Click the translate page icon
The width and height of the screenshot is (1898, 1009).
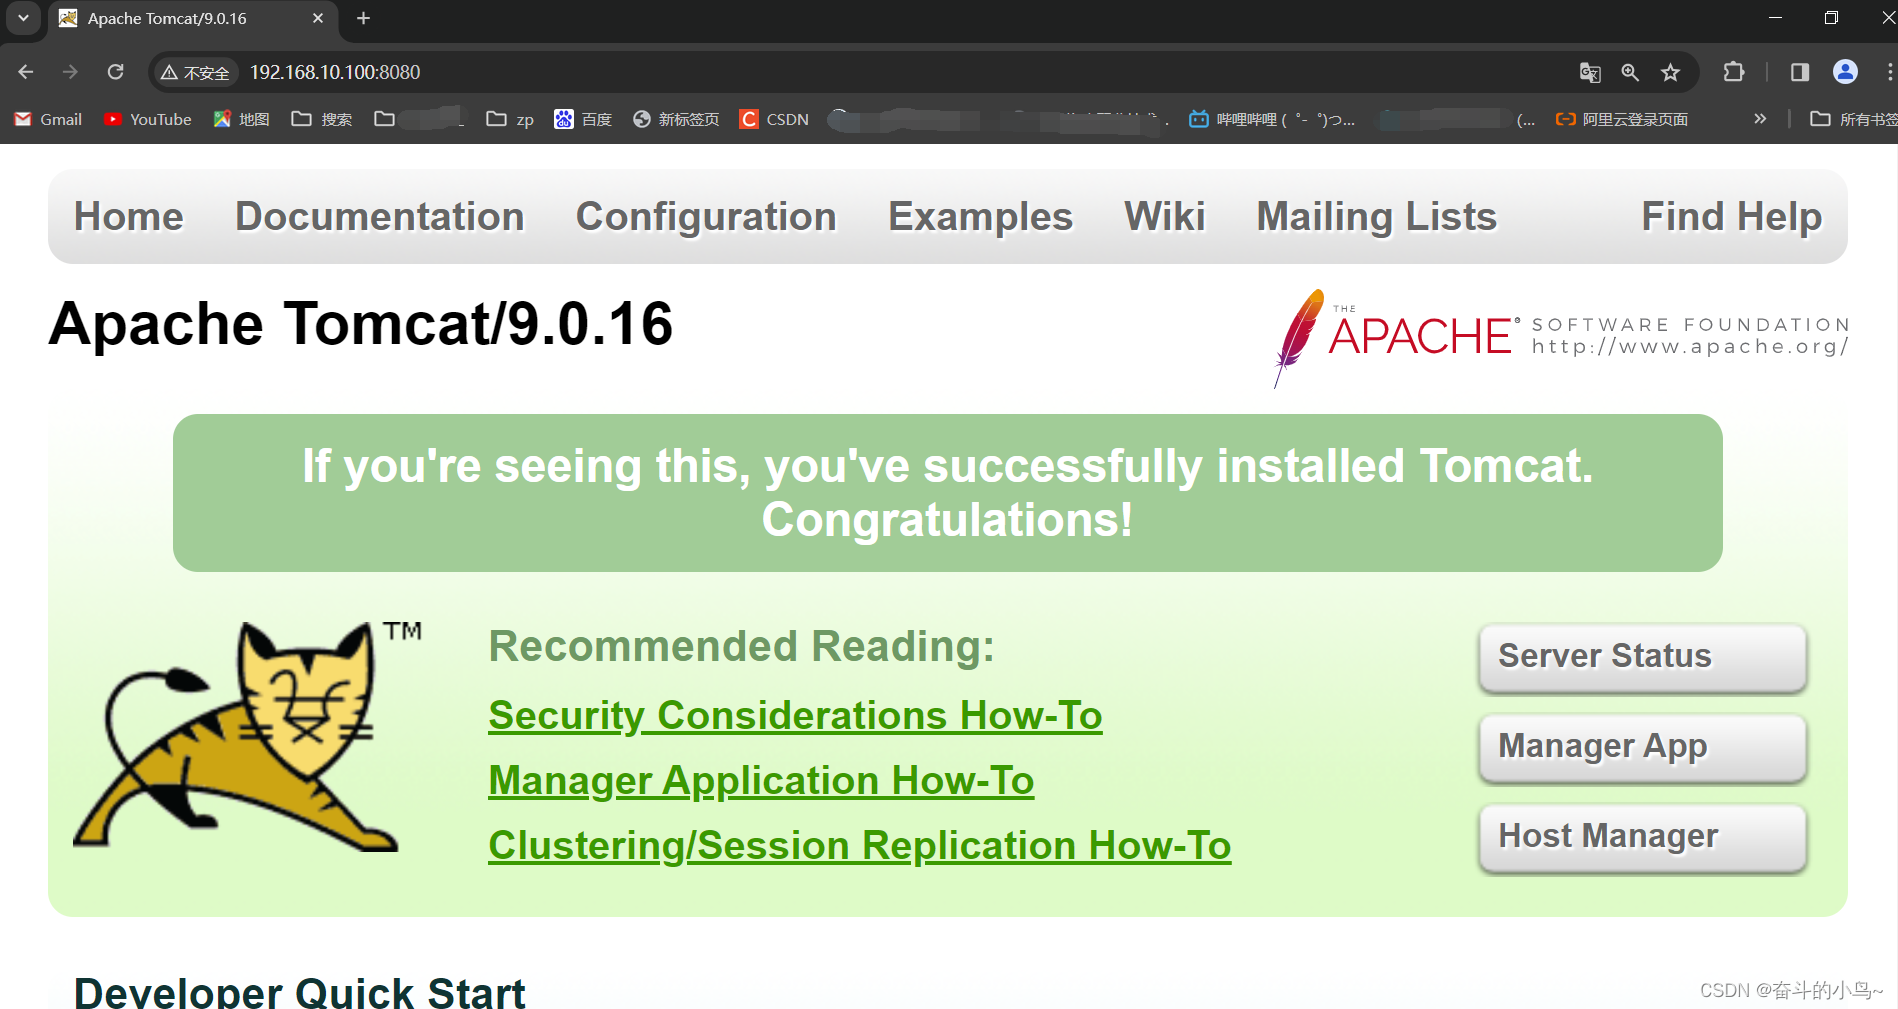click(1590, 72)
